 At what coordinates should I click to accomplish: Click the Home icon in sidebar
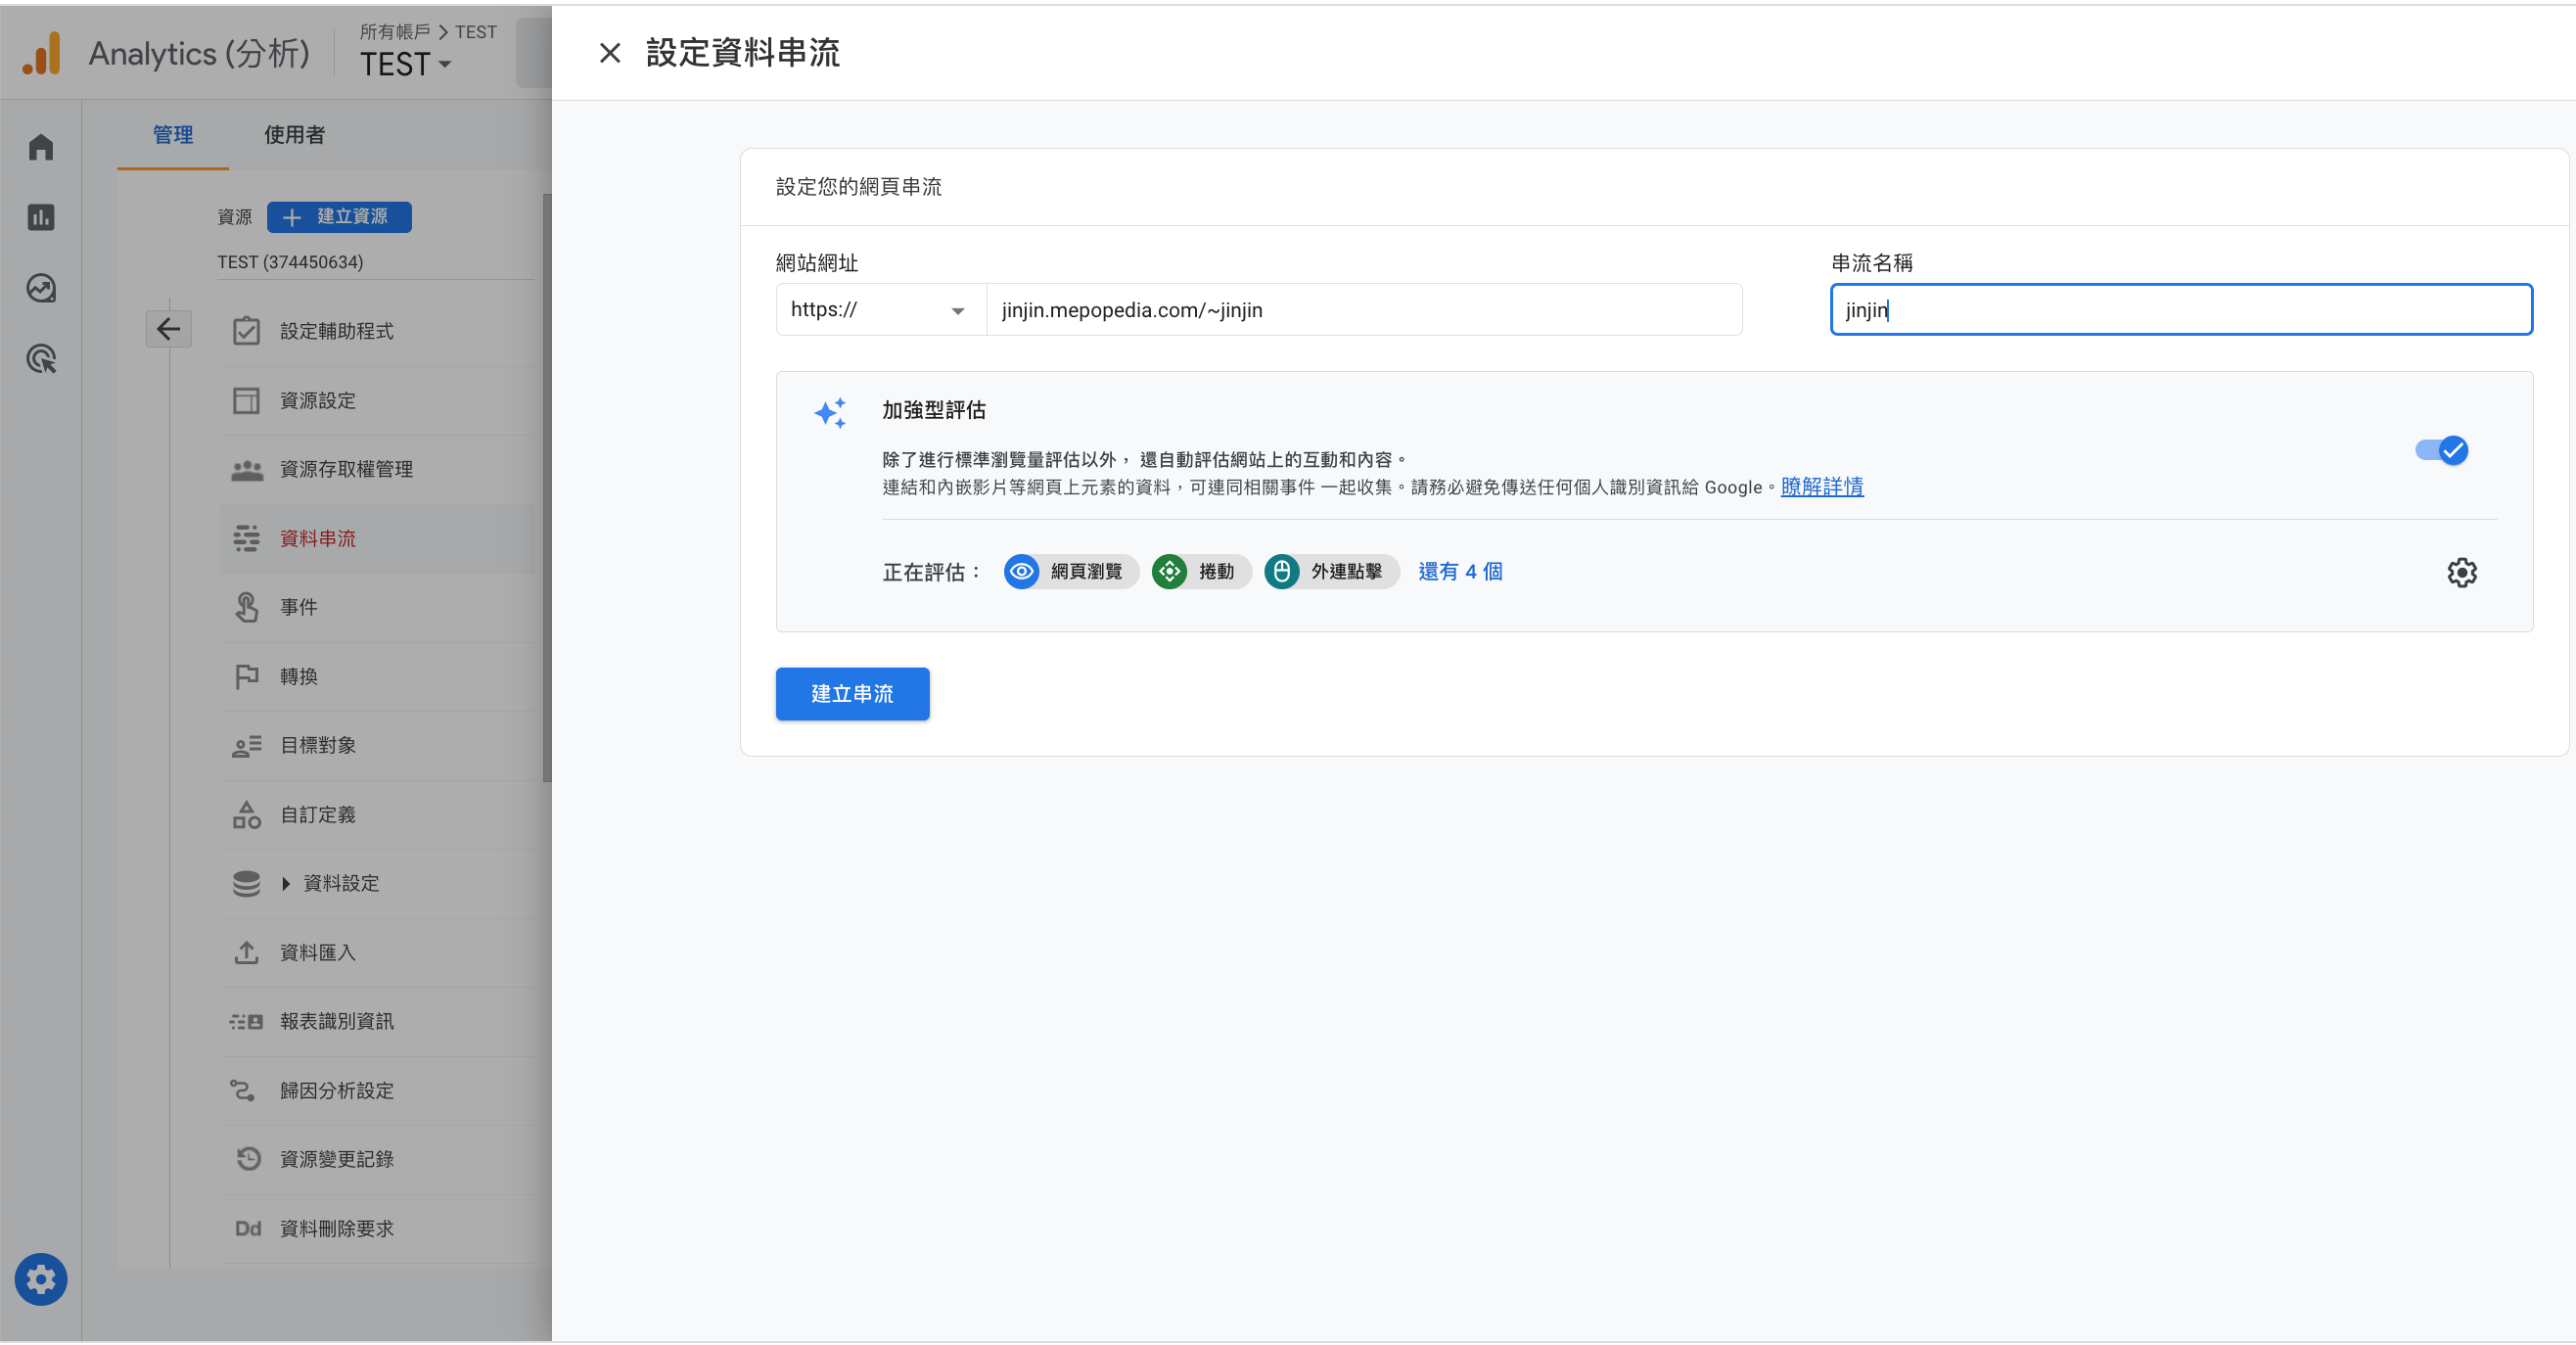coord(41,147)
